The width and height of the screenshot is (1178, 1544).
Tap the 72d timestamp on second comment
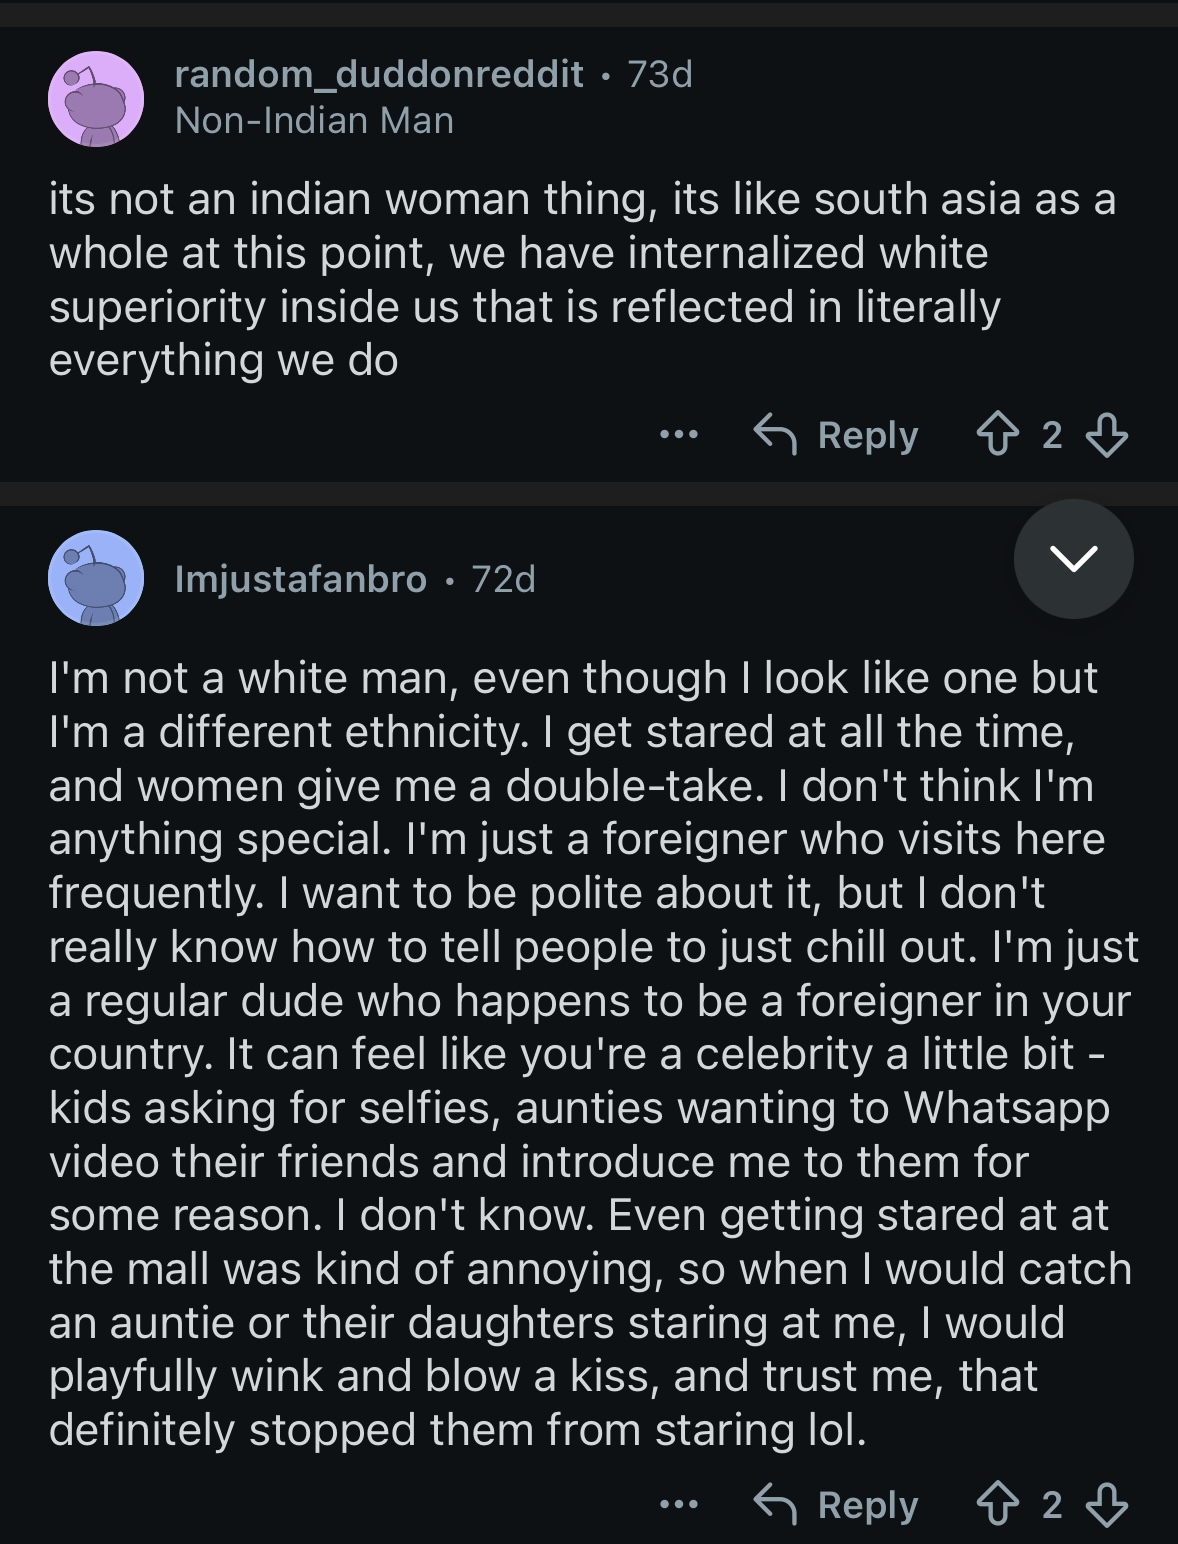coord(504,579)
